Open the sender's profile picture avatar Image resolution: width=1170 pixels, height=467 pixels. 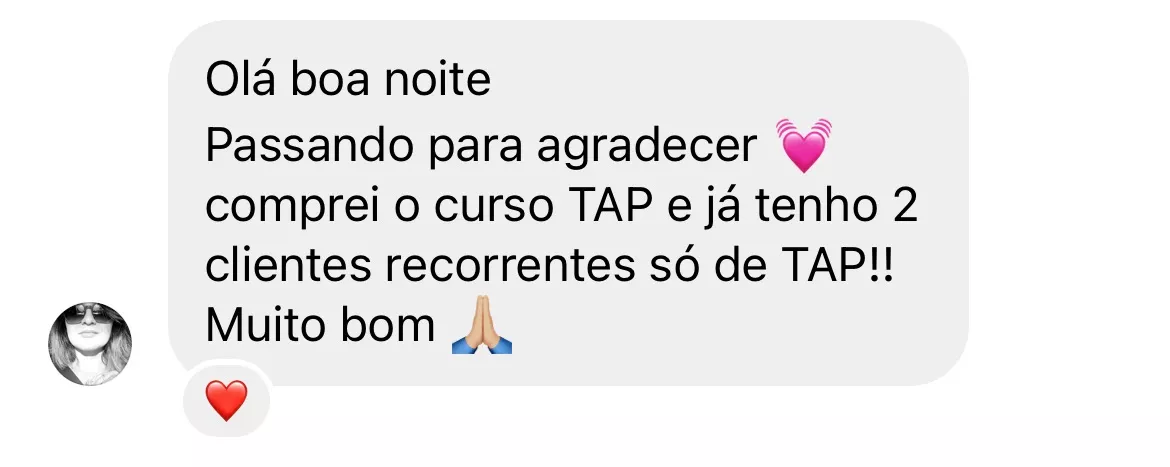click(90, 344)
